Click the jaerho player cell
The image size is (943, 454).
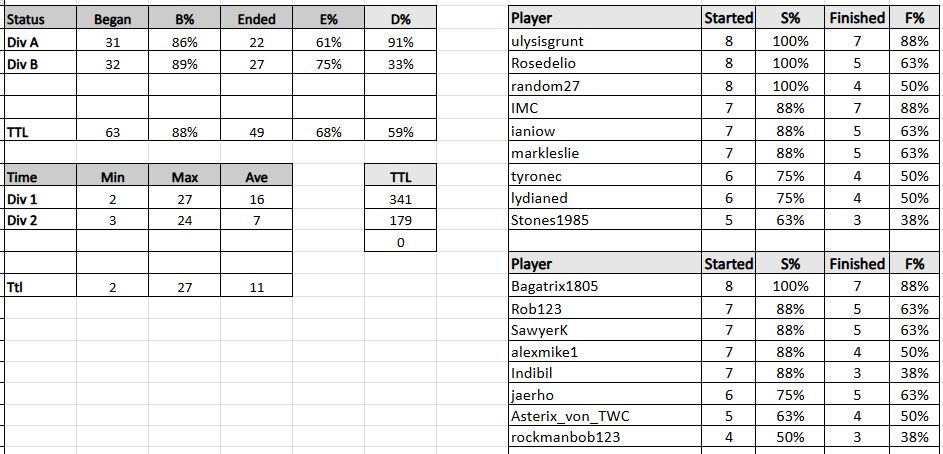point(606,394)
